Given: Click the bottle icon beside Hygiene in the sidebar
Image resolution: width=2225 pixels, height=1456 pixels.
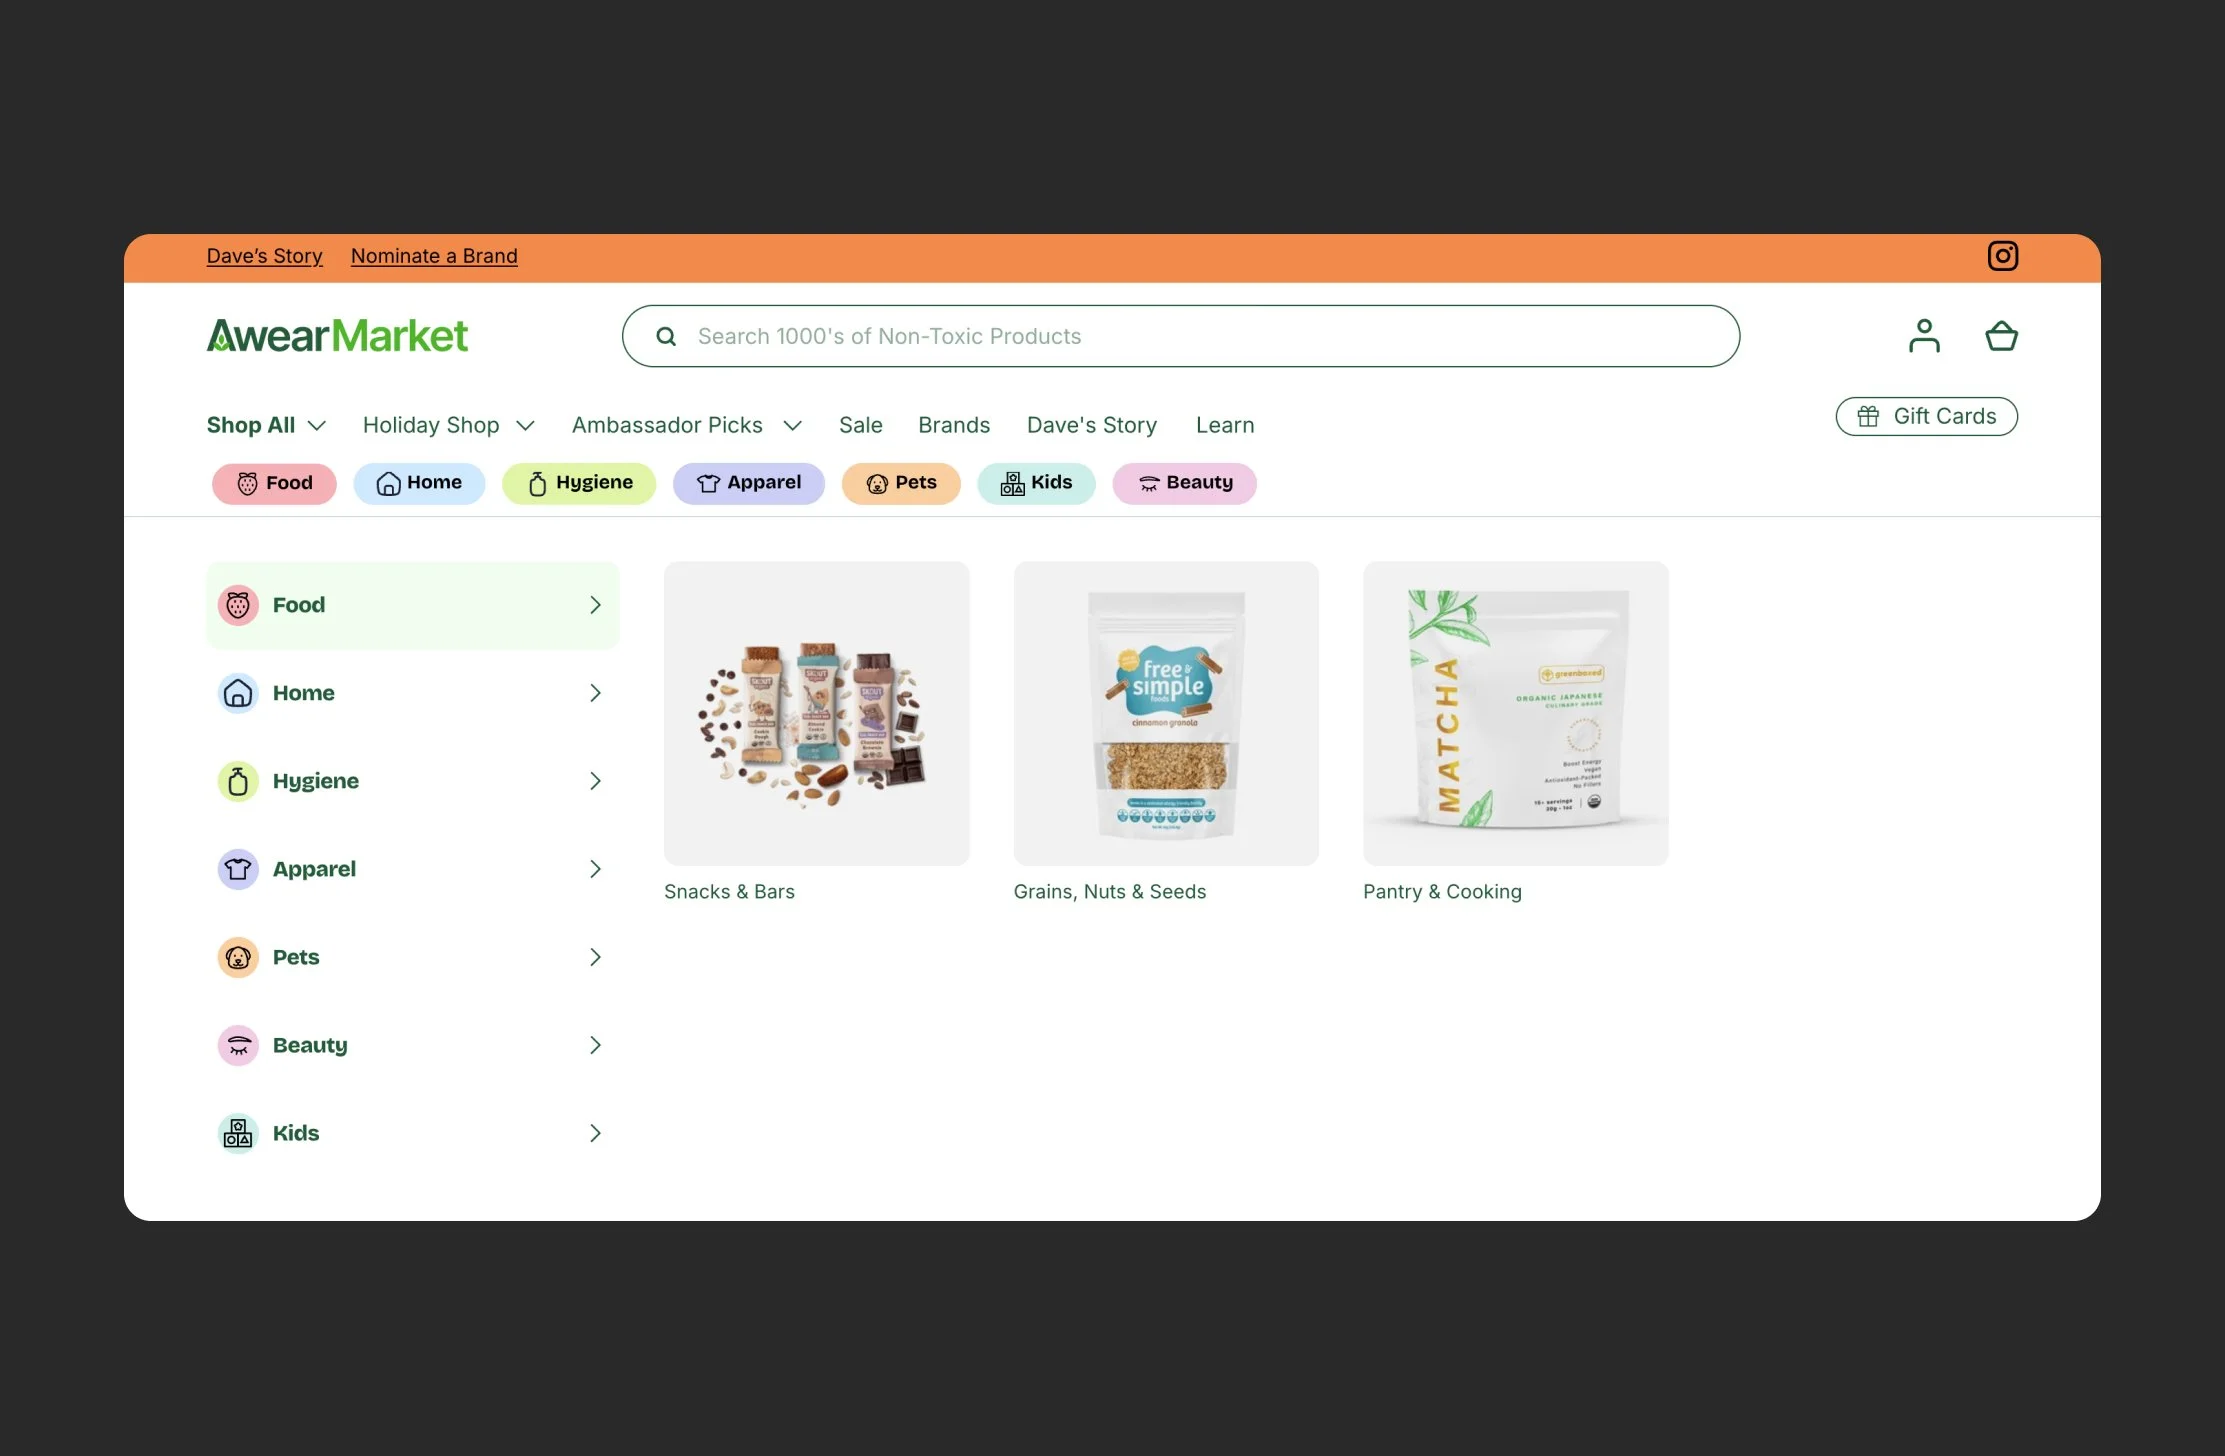Looking at the screenshot, I should coord(238,781).
